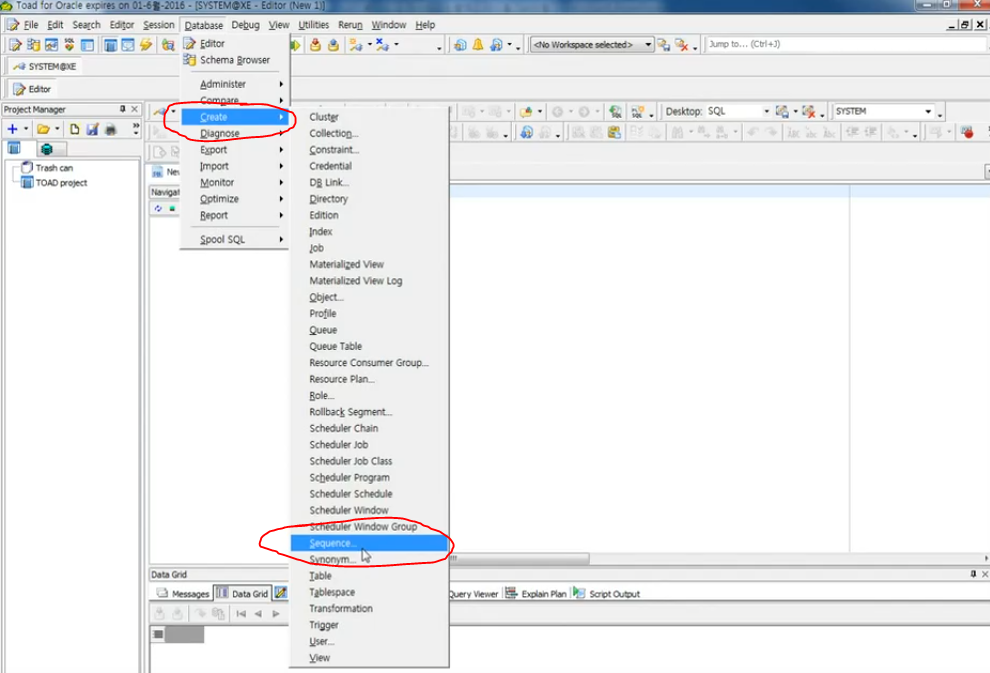The height and width of the screenshot is (673, 990).
Task: Click the rollback icon in main toolbar
Action: coord(333,45)
